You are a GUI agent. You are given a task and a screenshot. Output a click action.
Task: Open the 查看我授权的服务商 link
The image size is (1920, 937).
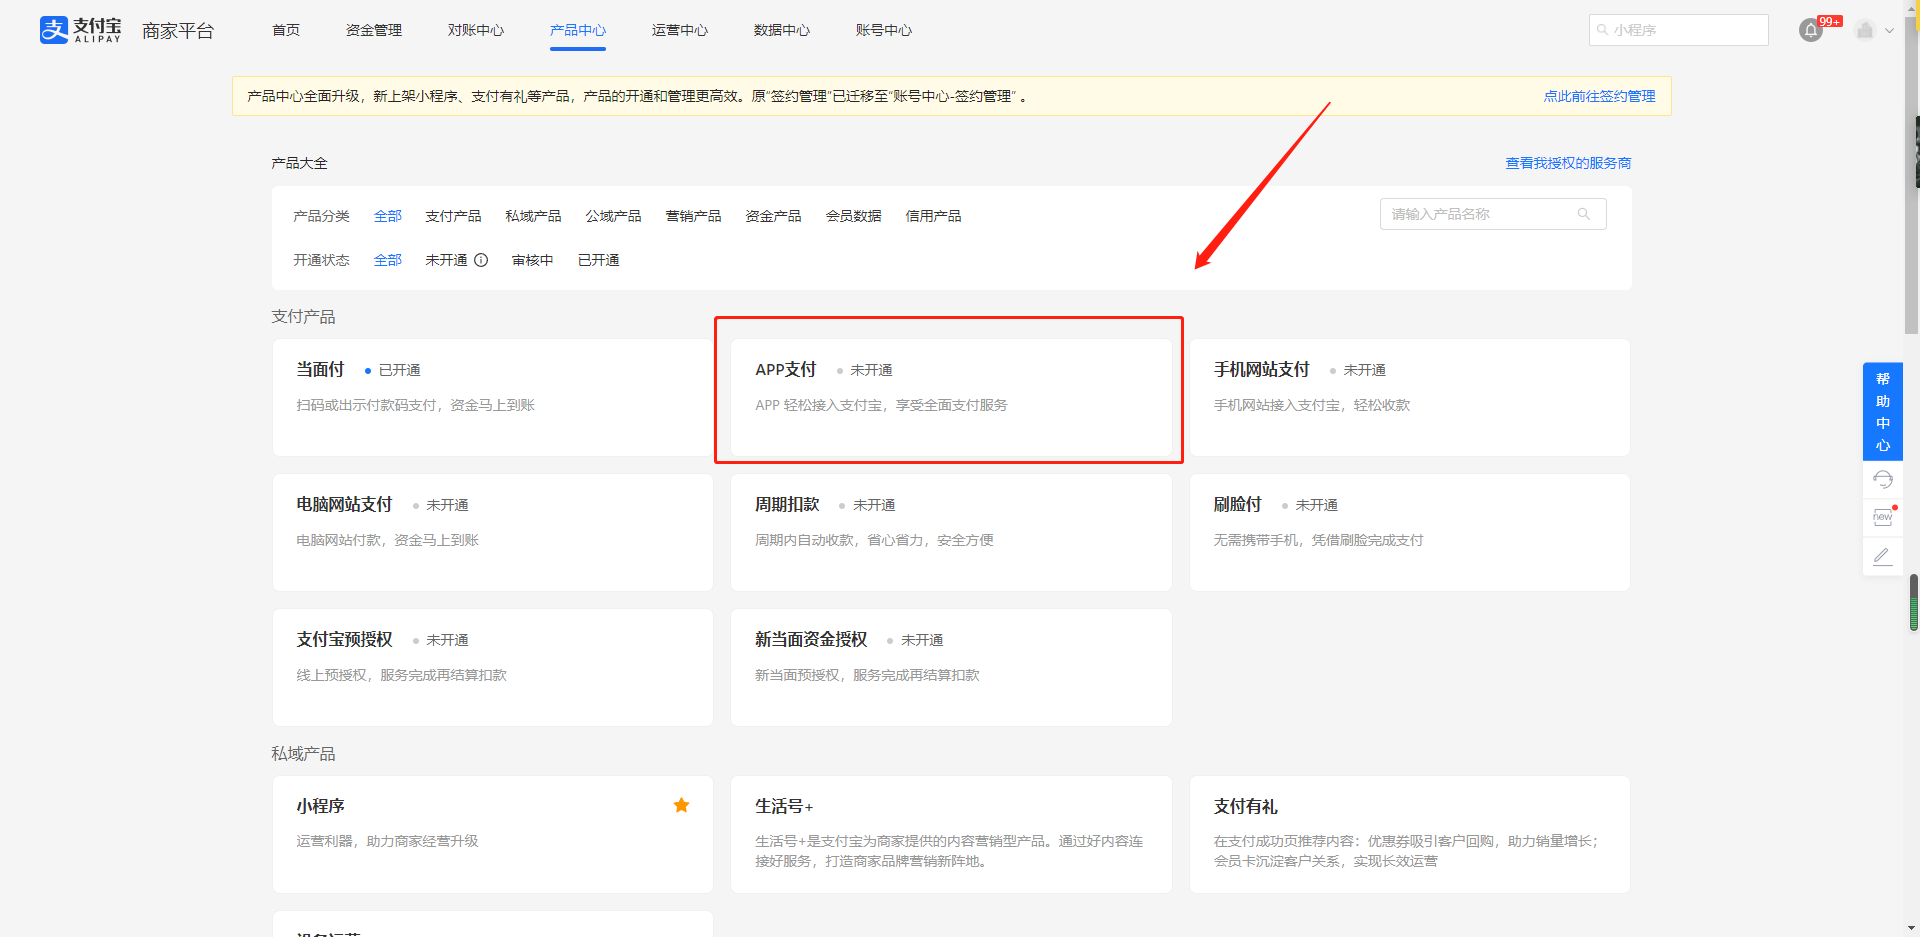tap(1567, 163)
